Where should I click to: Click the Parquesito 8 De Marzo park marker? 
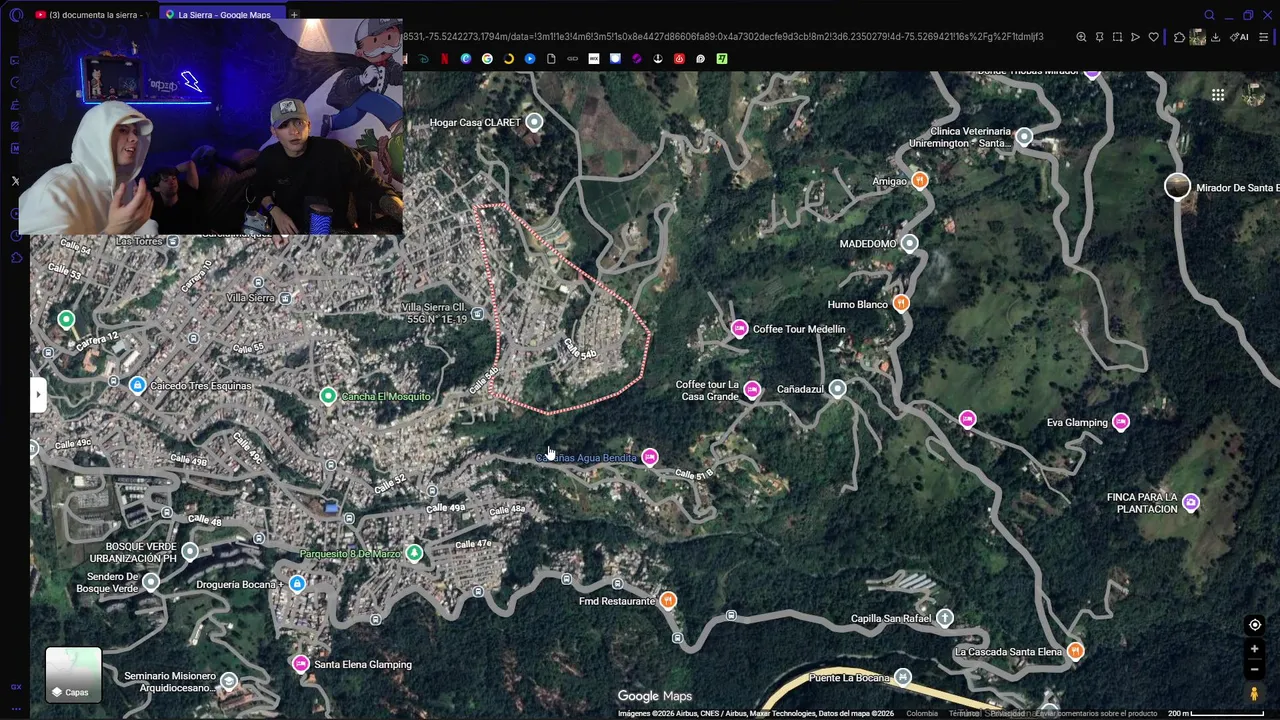414,553
